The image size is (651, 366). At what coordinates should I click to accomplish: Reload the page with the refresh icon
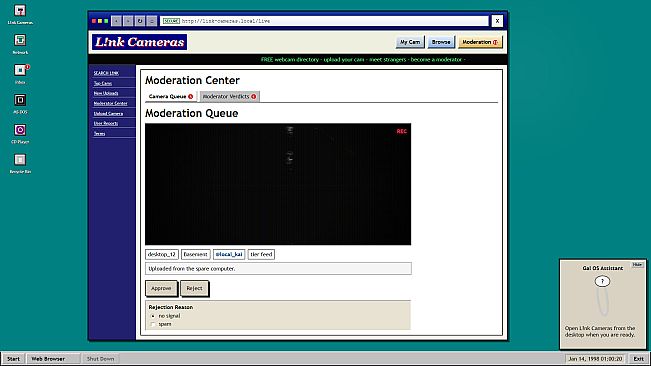[140, 21]
